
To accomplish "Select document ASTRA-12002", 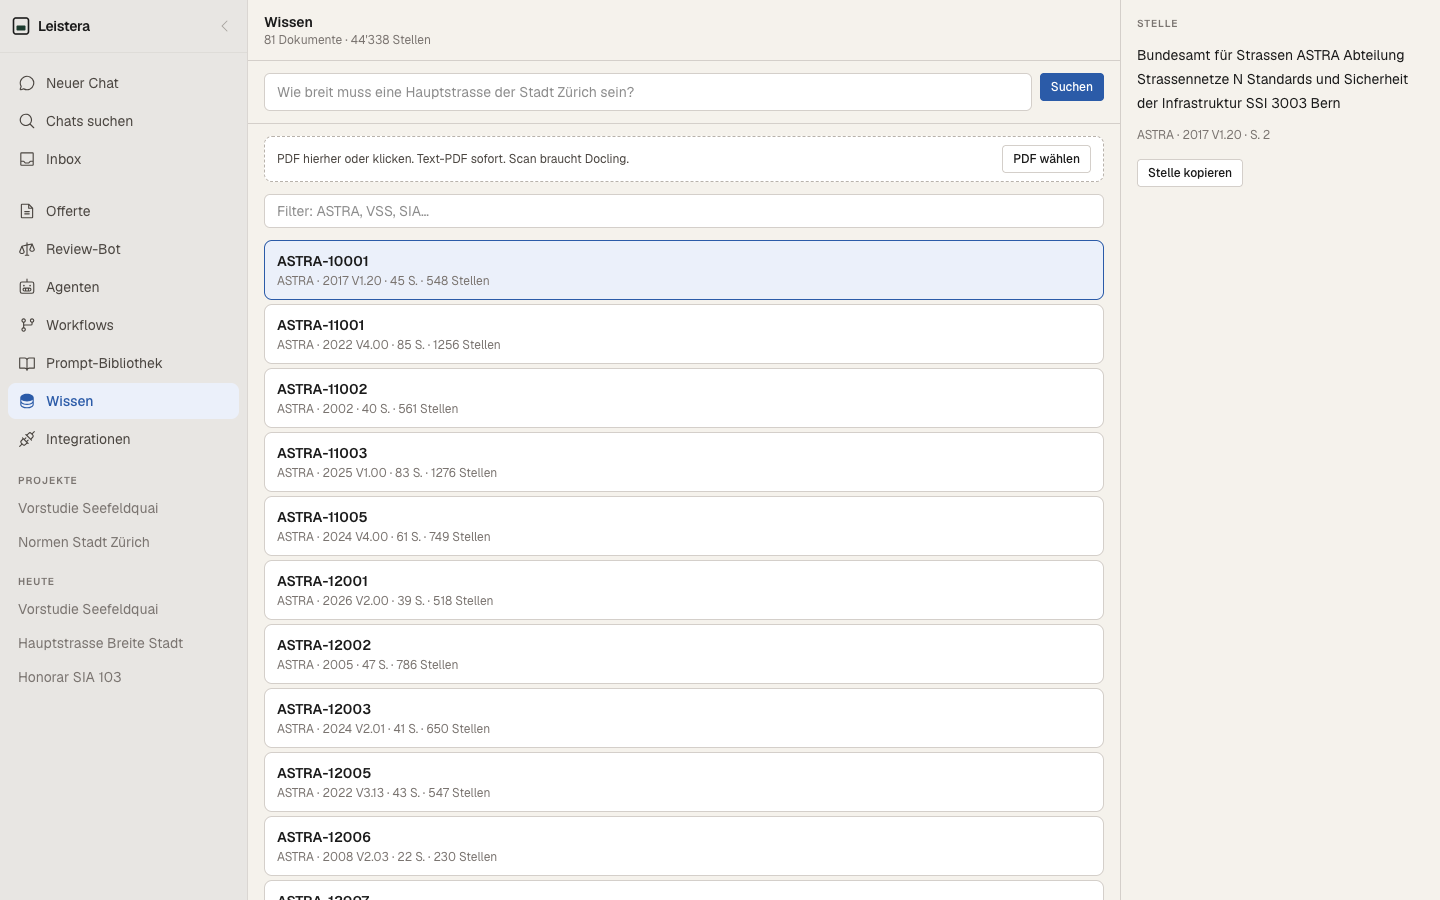I will pos(684,654).
